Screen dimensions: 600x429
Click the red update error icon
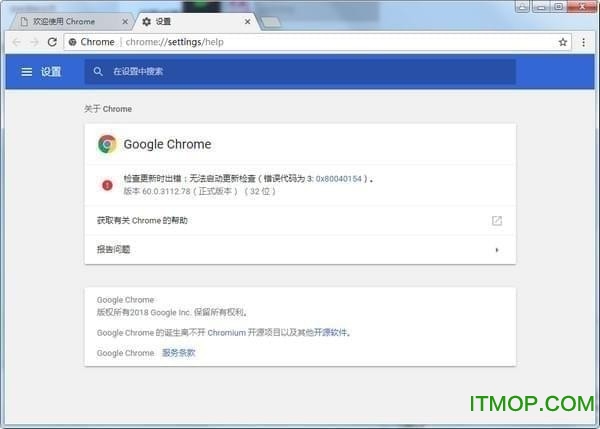107,184
